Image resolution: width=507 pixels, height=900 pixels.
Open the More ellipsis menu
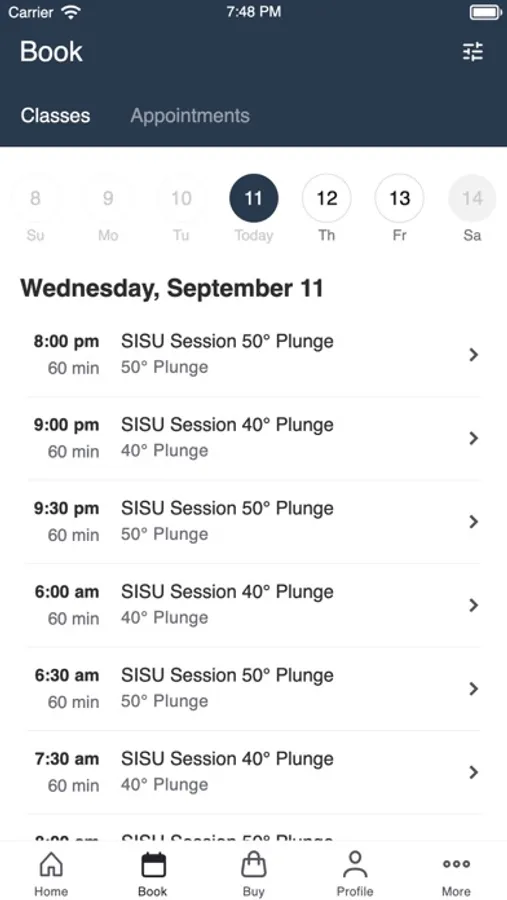coord(456,864)
